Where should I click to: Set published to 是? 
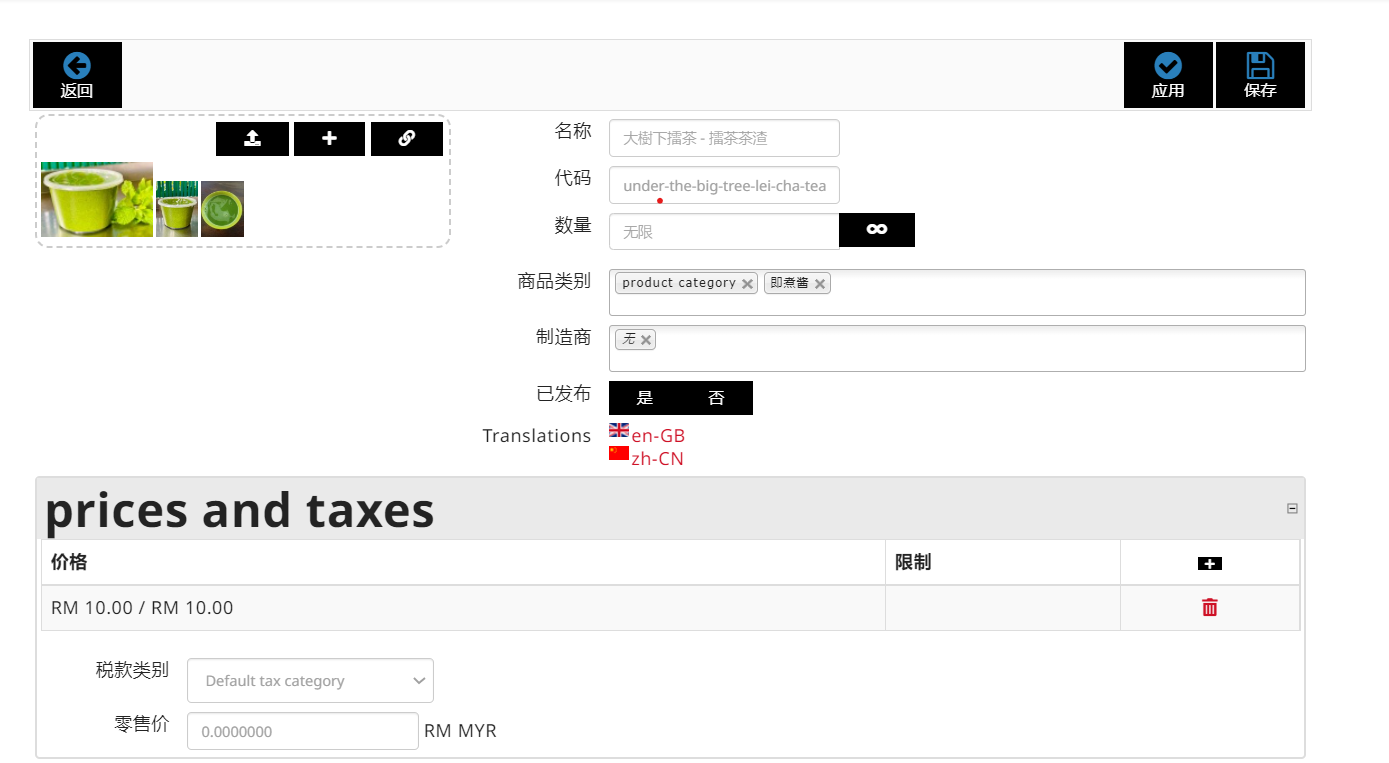tap(645, 398)
